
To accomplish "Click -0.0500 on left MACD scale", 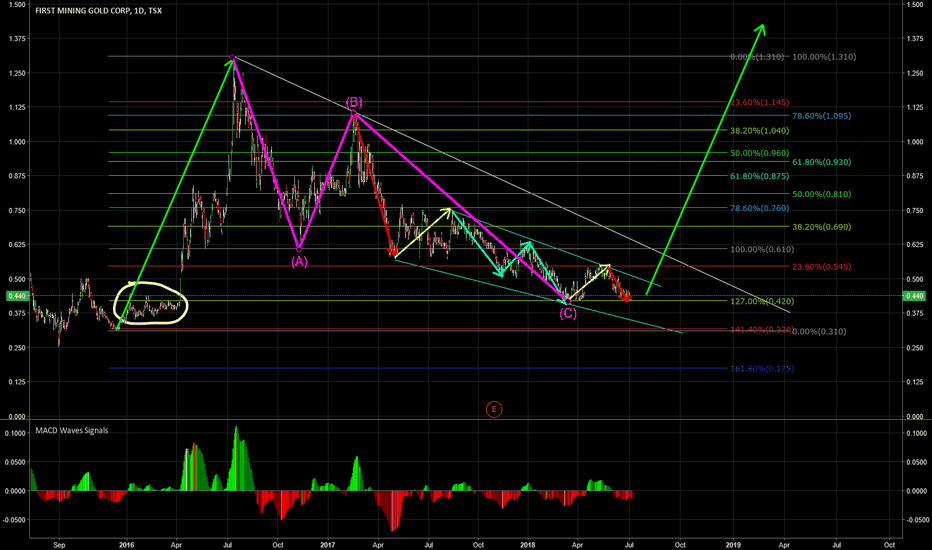I will (14, 520).
